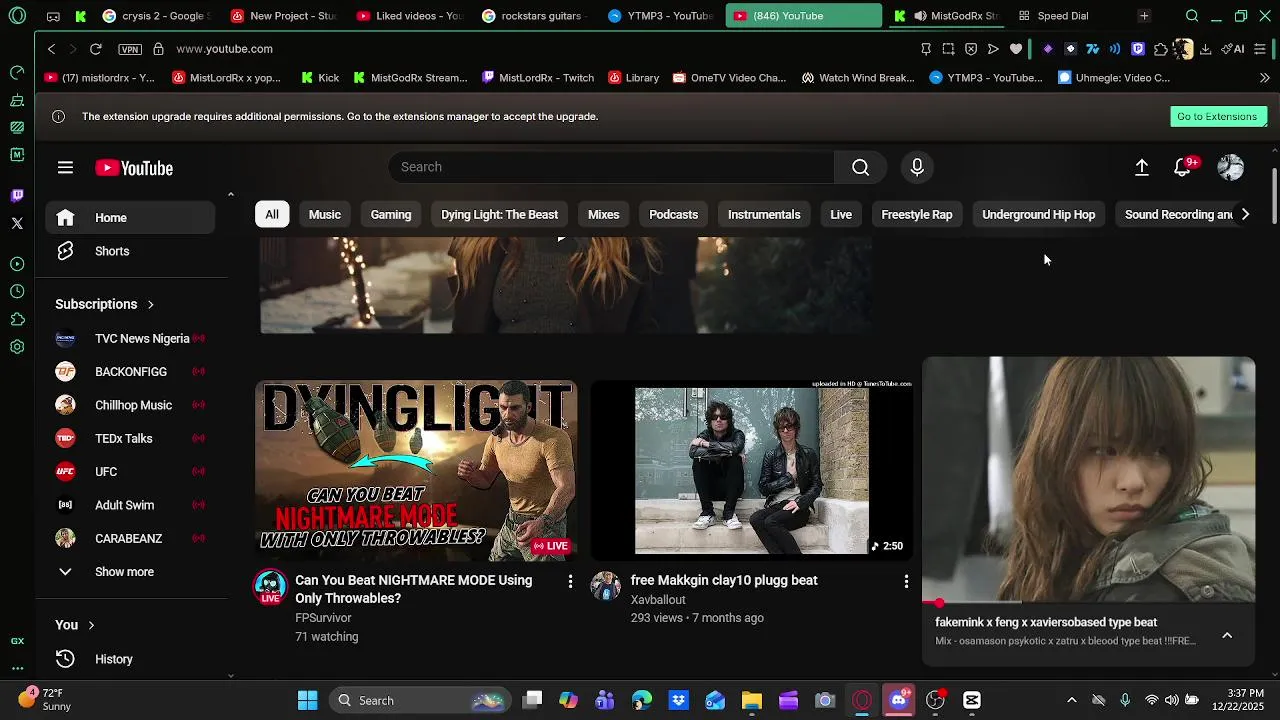Show more bookmarks with double chevron
This screenshot has width=1280, height=720.
click(x=1264, y=77)
